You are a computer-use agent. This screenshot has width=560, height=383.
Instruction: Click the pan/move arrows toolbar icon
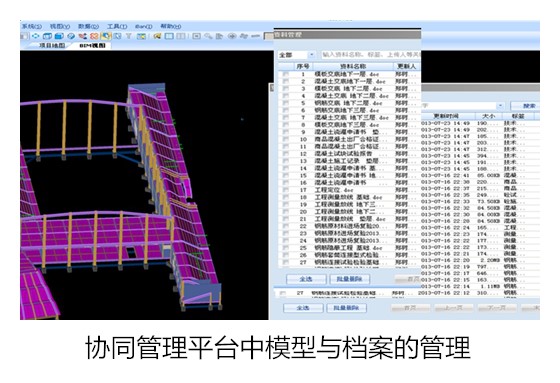click(x=35, y=36)
